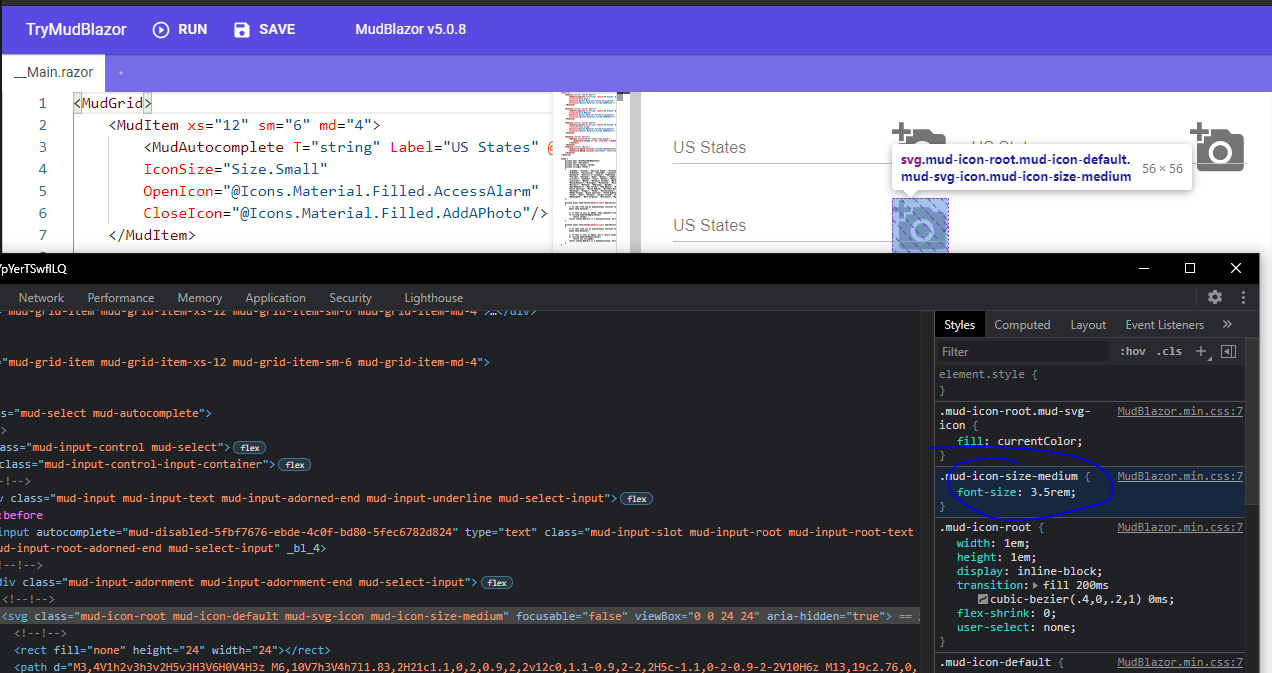
Task: Click the new style rule plus icon
Action: (1200, 351)
